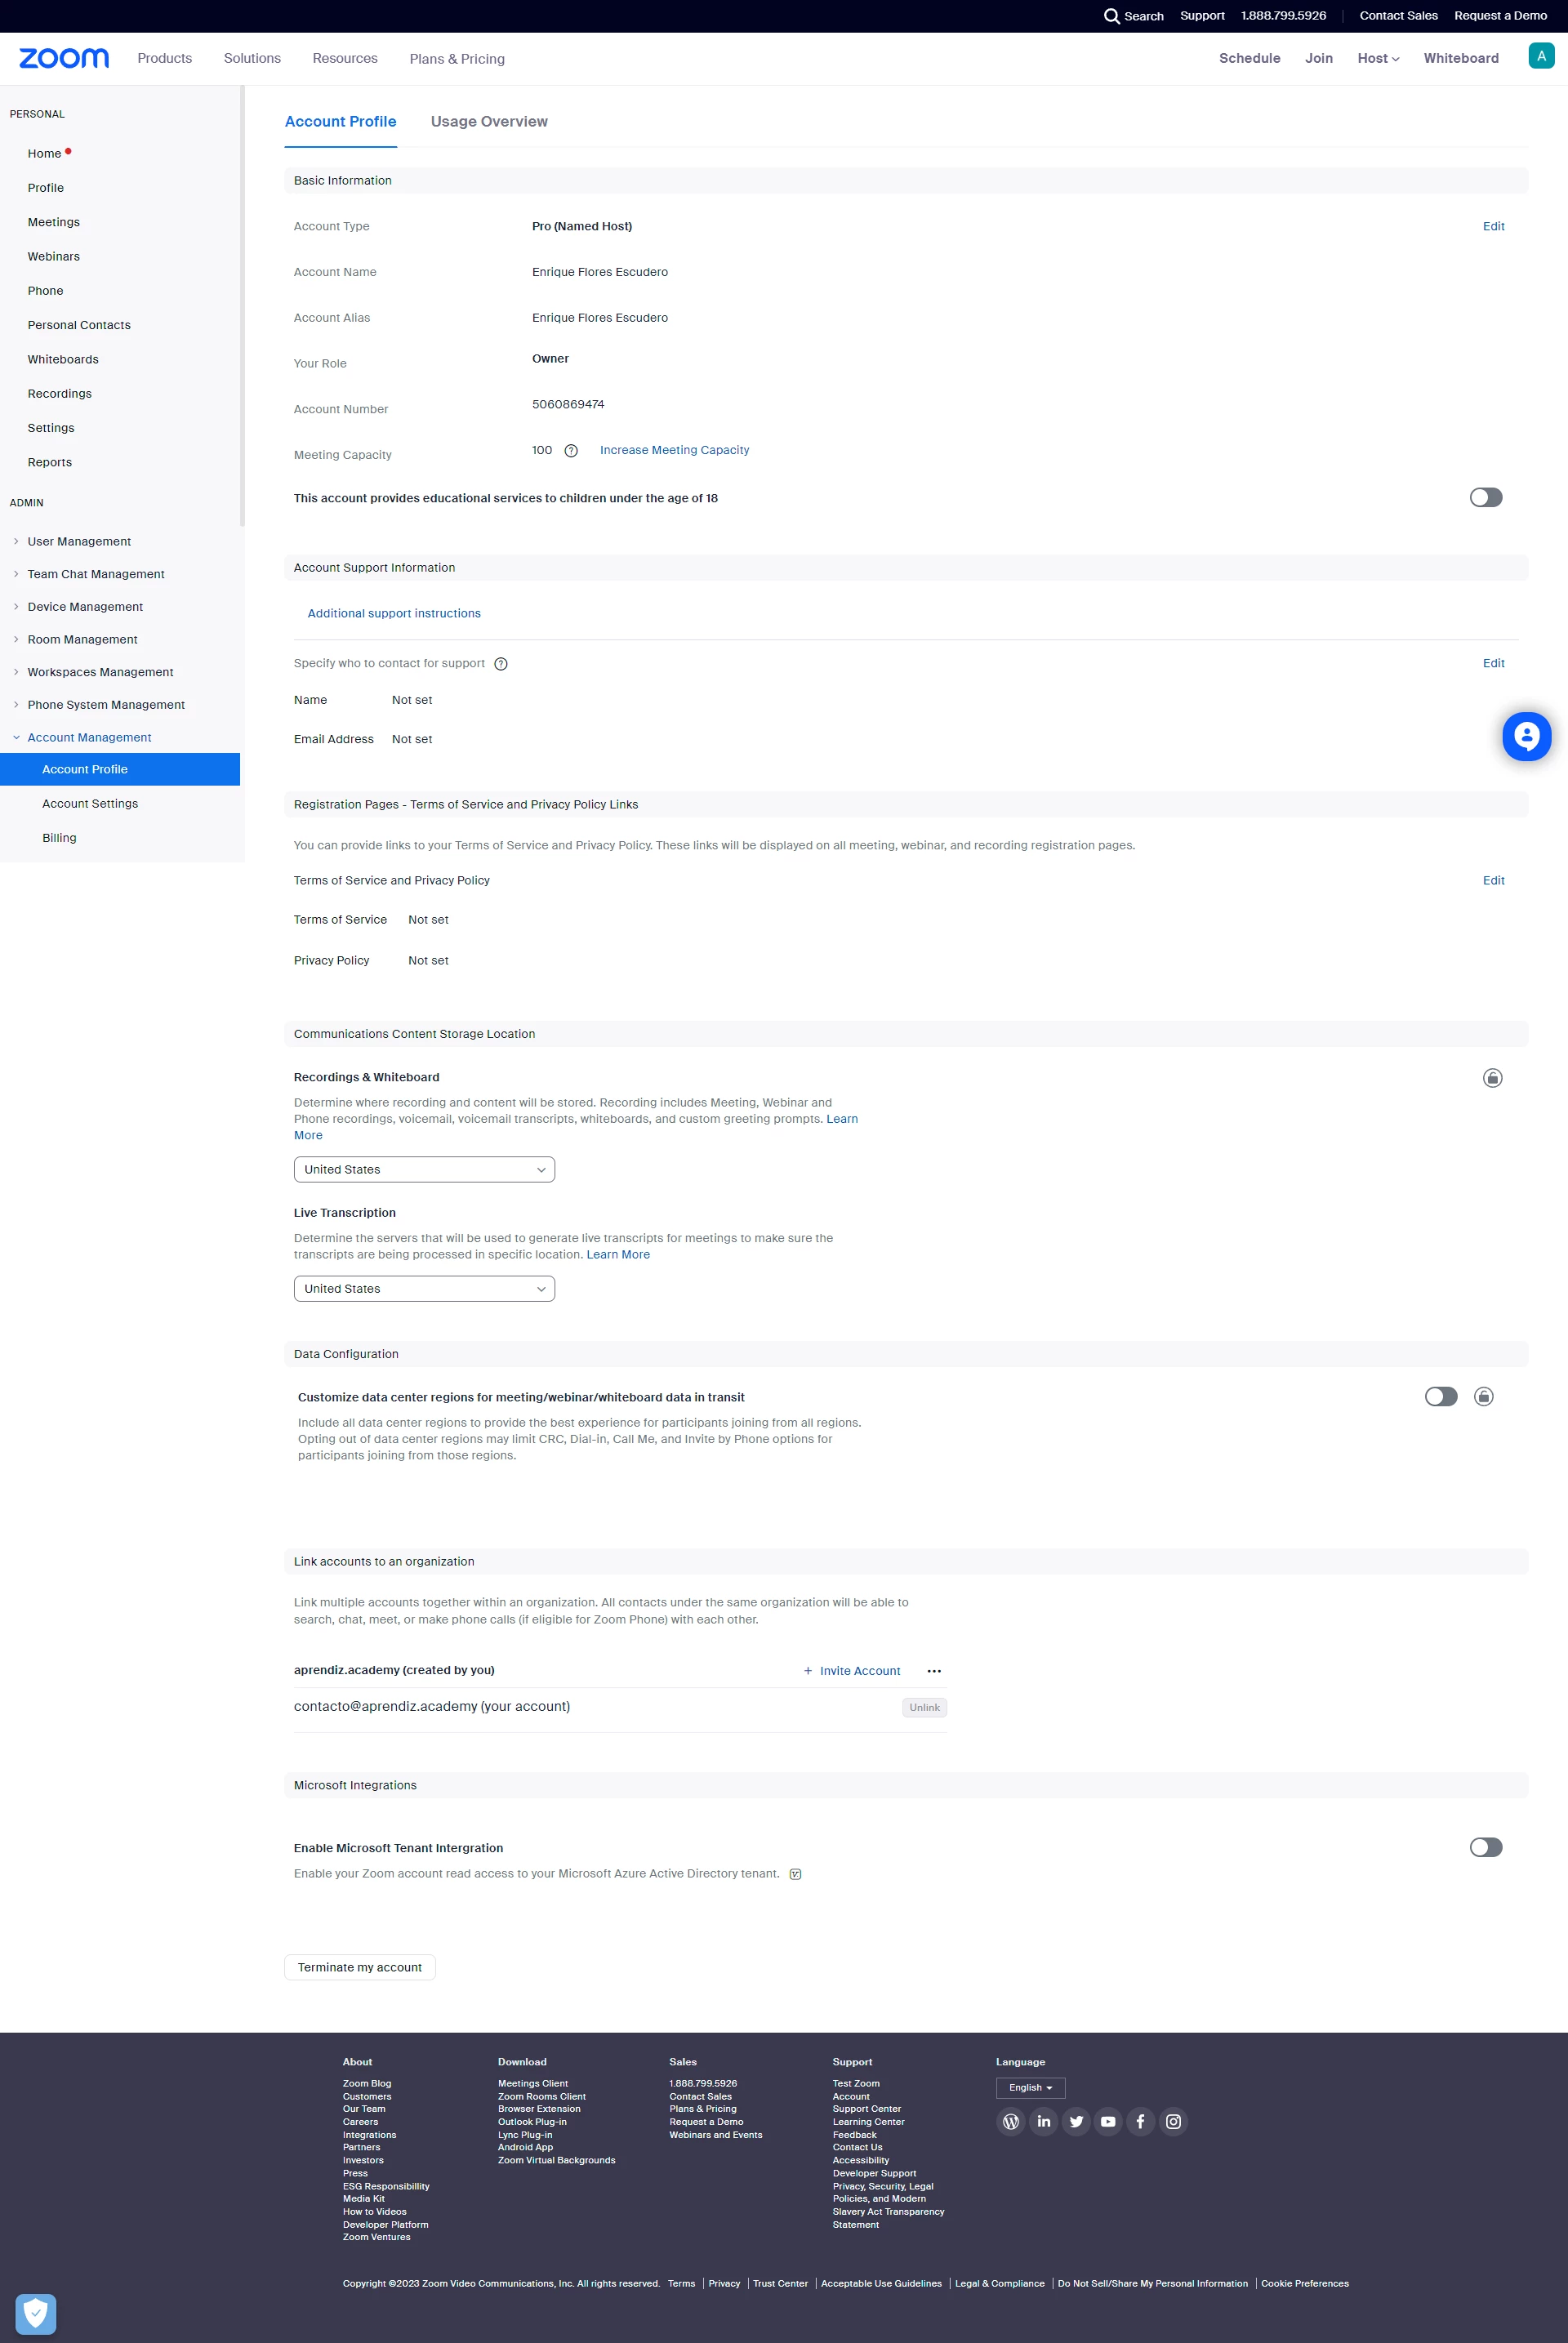The width and height of the screenshot is (1568, 2343).
Task: Switch to Usage Overview tab
Action: coord(489,121)
